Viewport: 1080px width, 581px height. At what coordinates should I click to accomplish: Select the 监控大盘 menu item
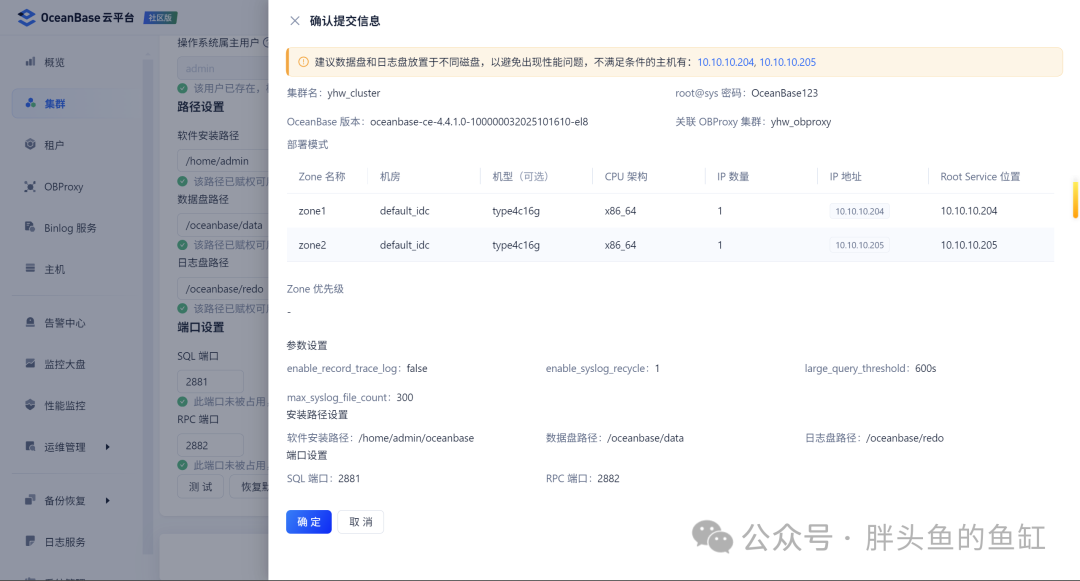click(x=65, y=364)
